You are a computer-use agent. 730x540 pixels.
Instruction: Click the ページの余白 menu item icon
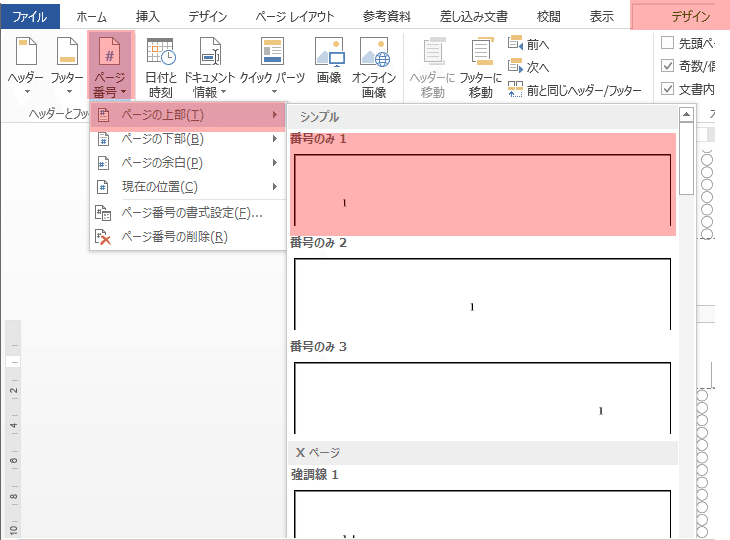pyautogui.click(x=103, y=163)
